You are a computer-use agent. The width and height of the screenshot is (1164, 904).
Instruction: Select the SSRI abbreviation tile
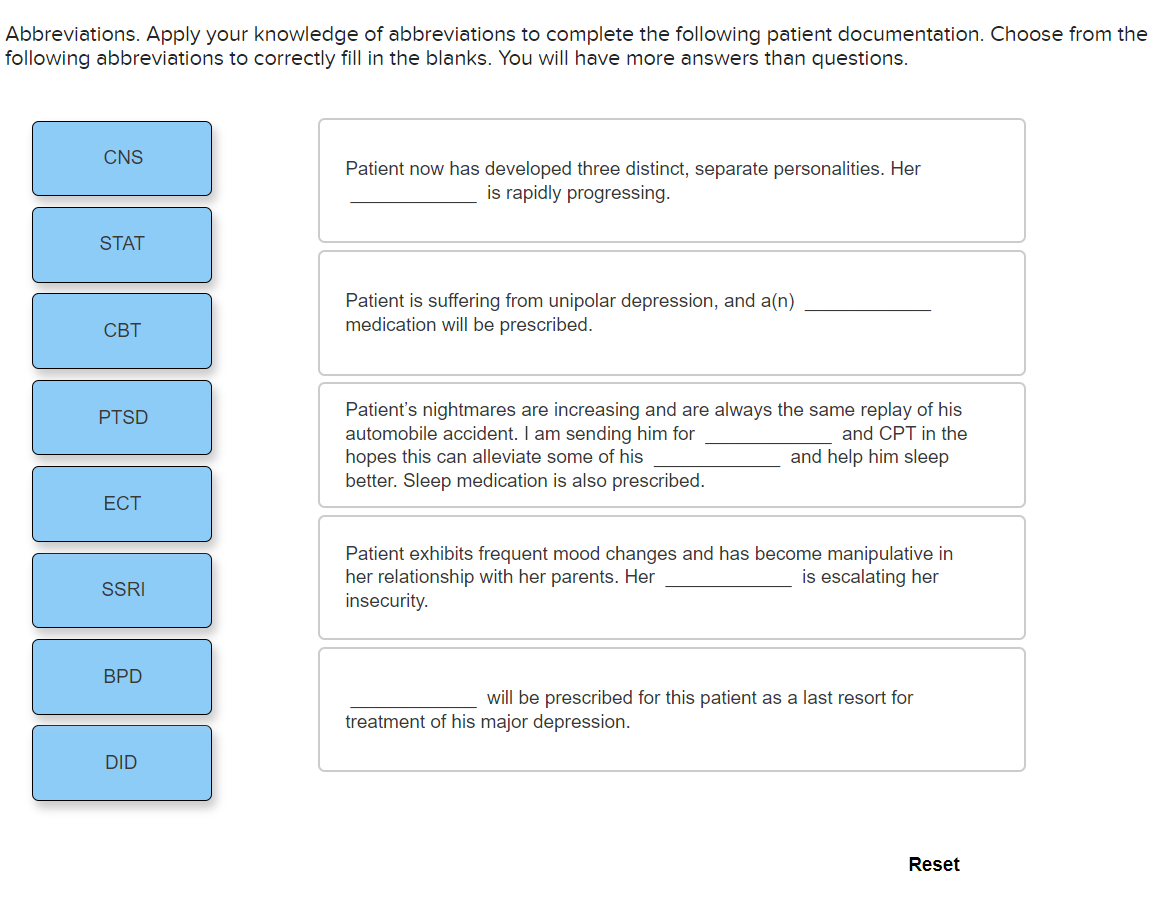click(121, 589)
